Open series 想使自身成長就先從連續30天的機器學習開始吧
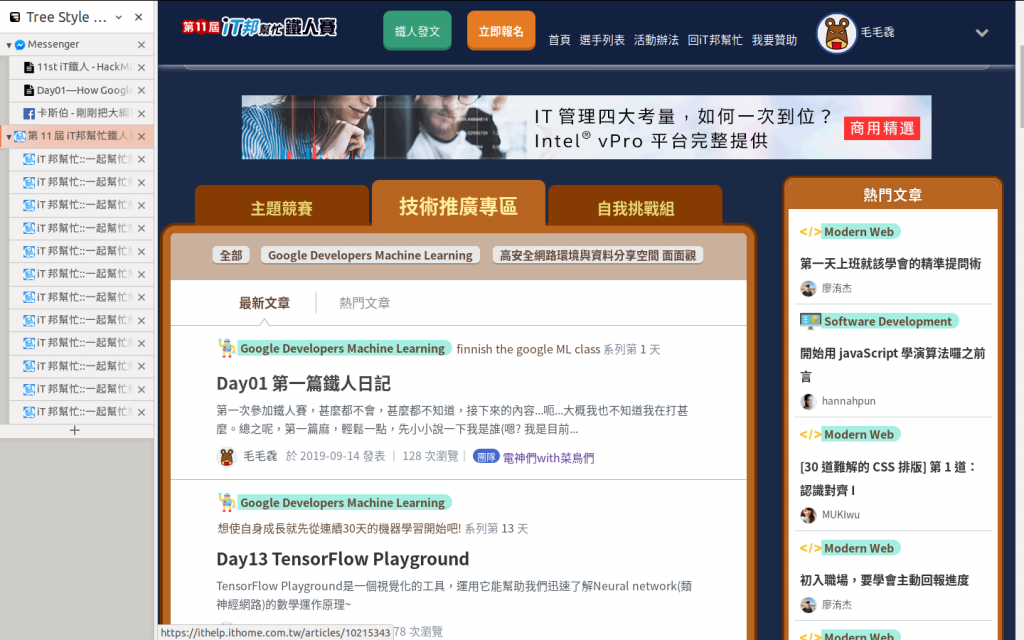1024x640 pixels. (x=339, y=528)
